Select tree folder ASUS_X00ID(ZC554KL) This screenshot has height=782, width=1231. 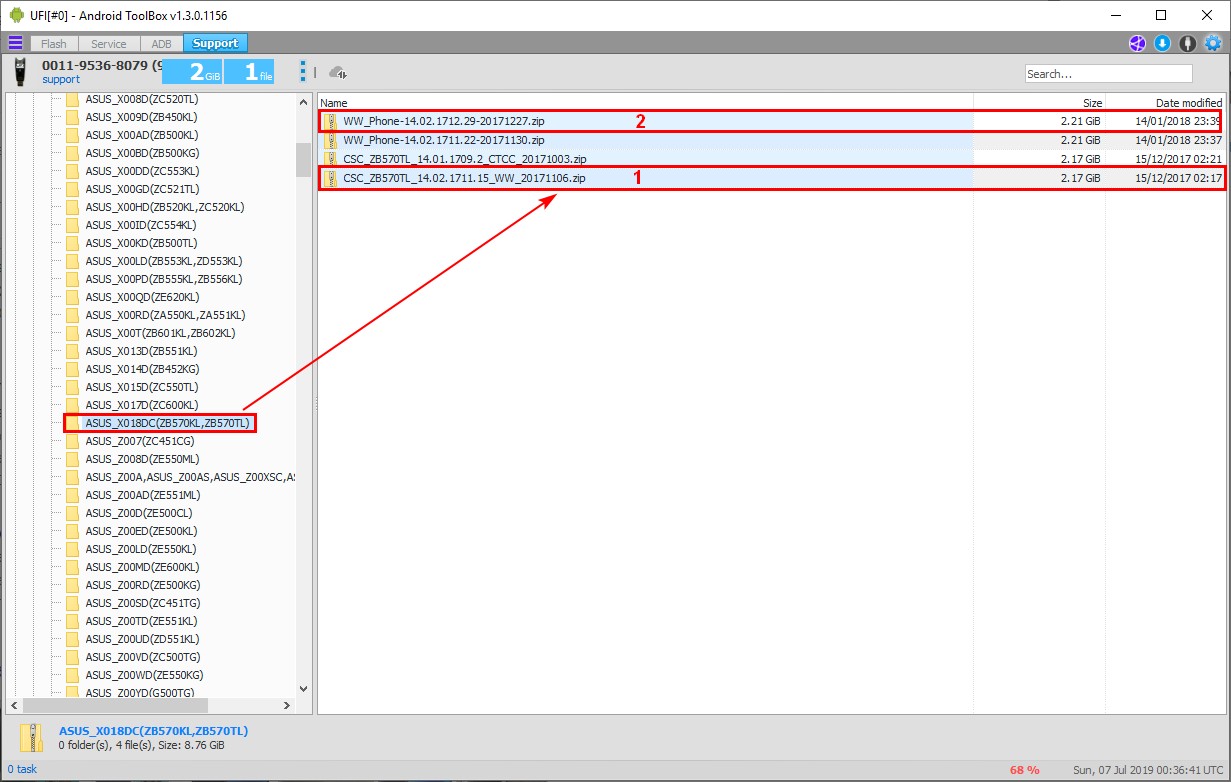pos(140,225)
